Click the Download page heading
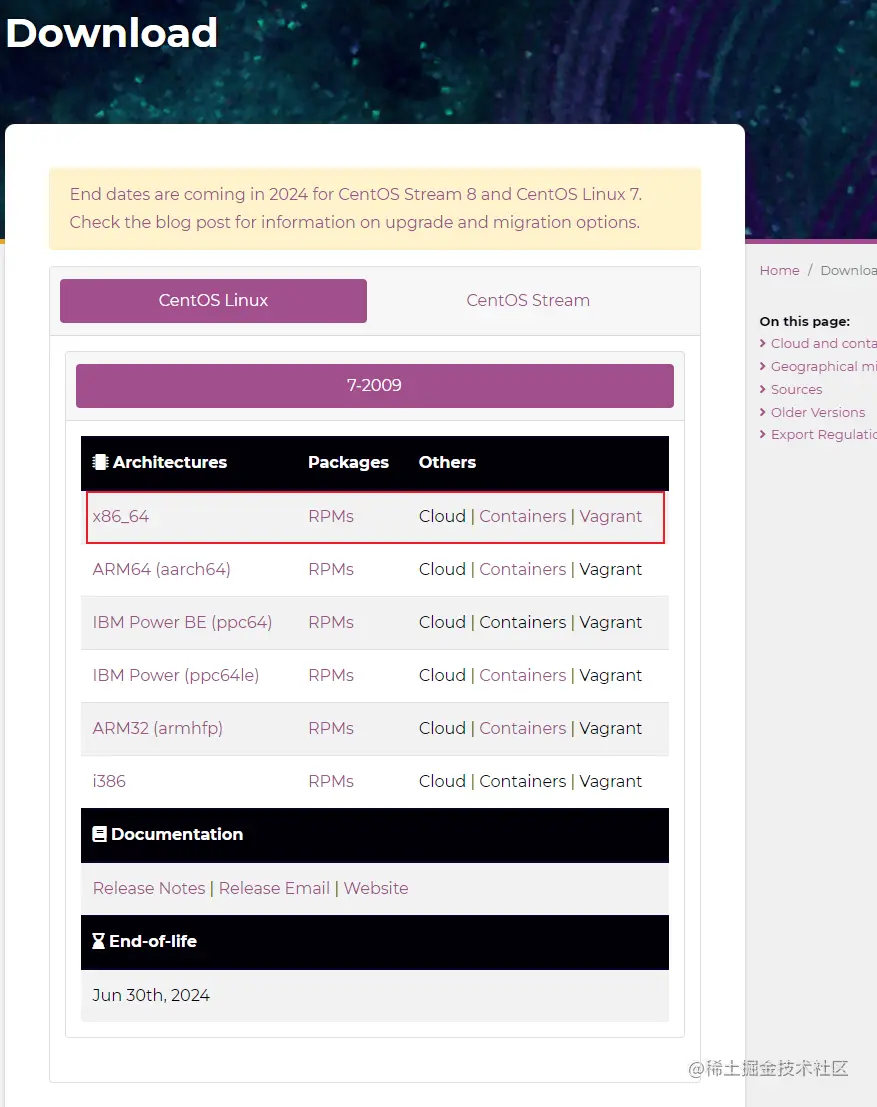 (x=112, y=32)
